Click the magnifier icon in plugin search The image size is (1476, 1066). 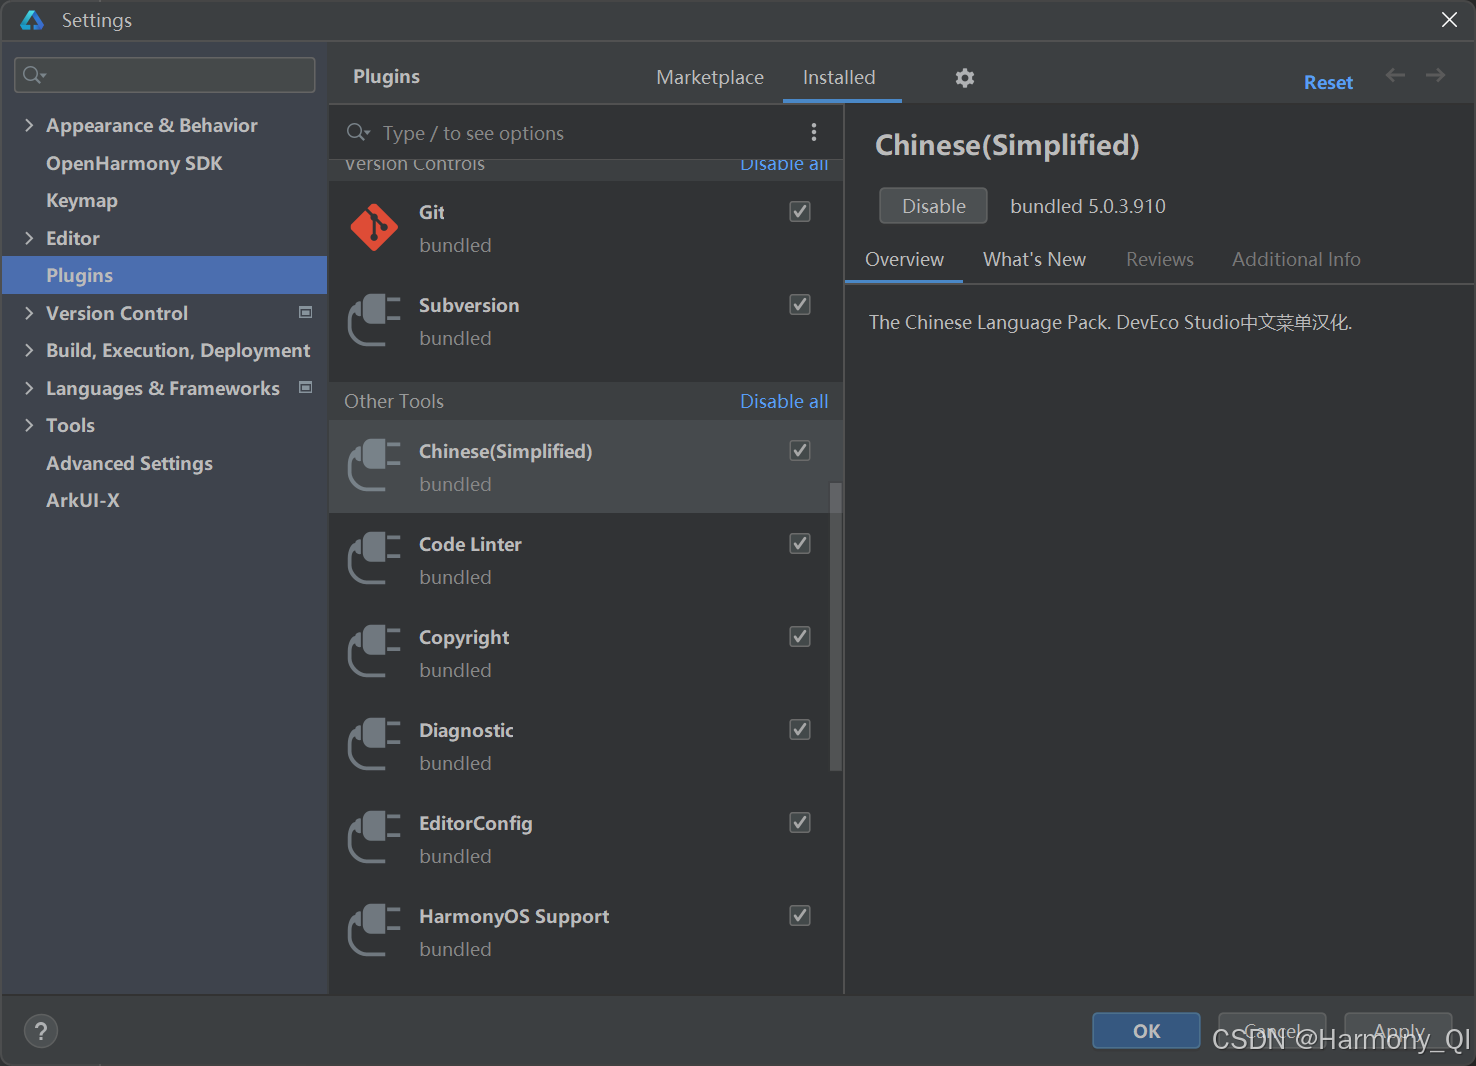[x=358, y=132]
